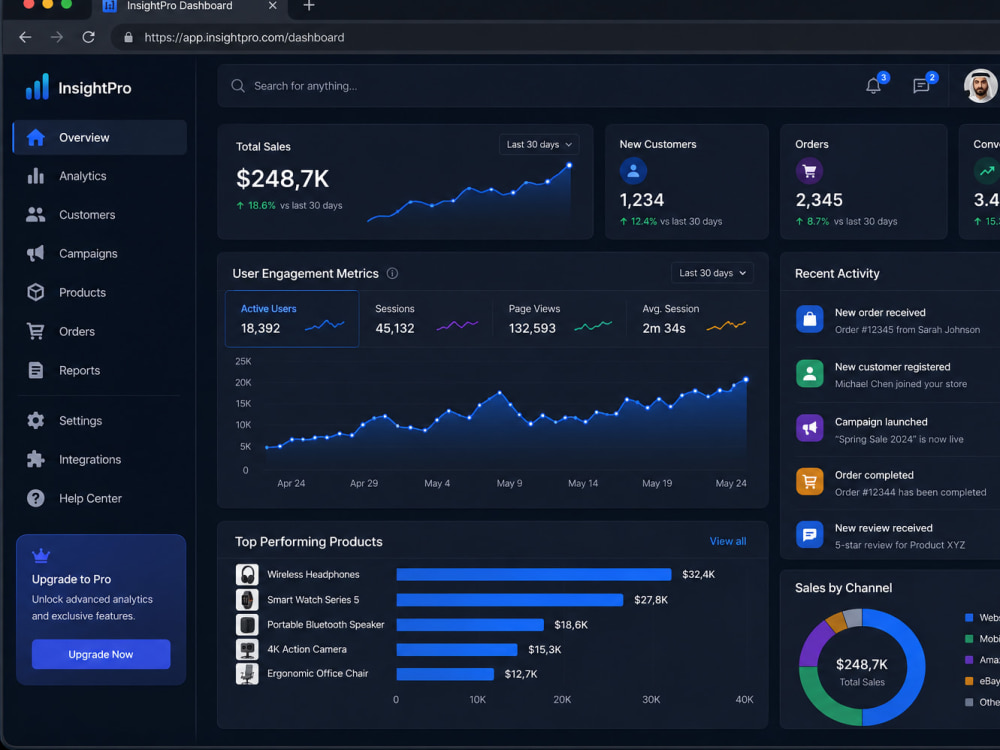
Task: Open the notifications bell icon
Action: 873,85
